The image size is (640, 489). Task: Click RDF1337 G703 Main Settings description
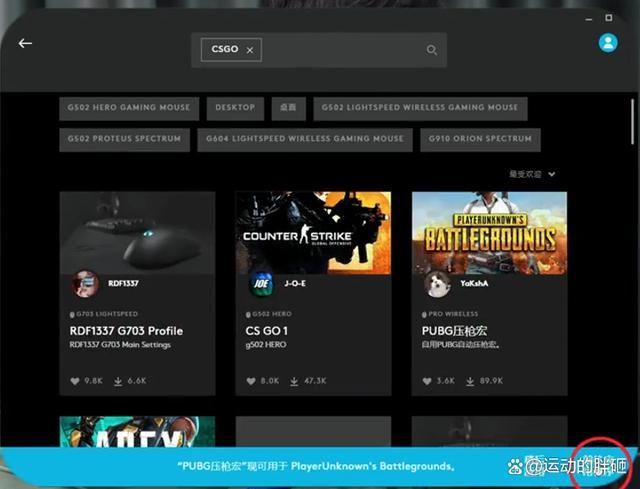(x=120, y=345)
